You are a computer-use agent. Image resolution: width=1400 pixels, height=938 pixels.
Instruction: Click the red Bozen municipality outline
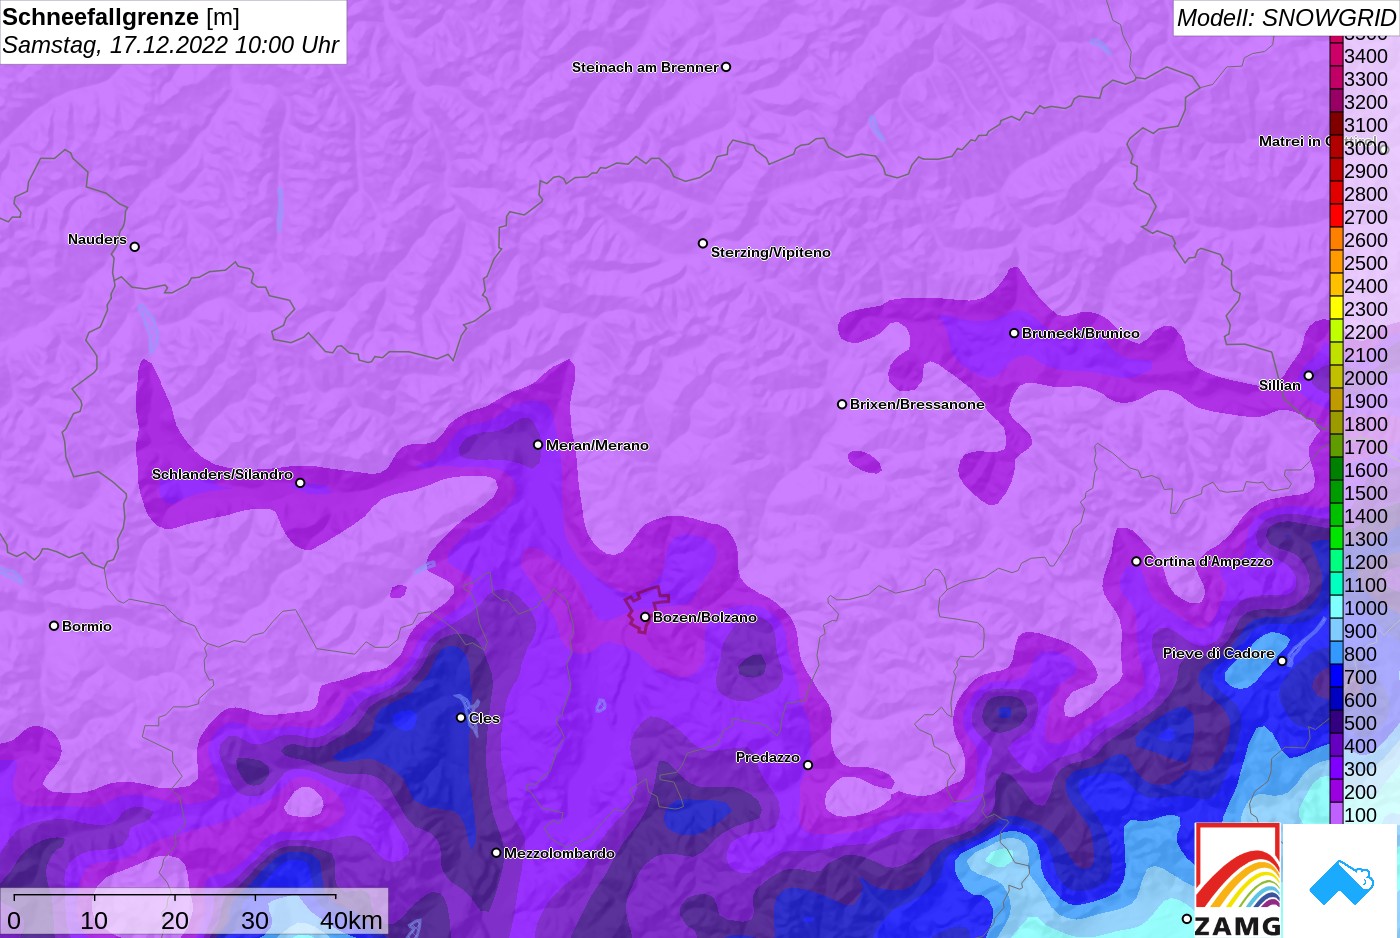(x=647, y=609)
